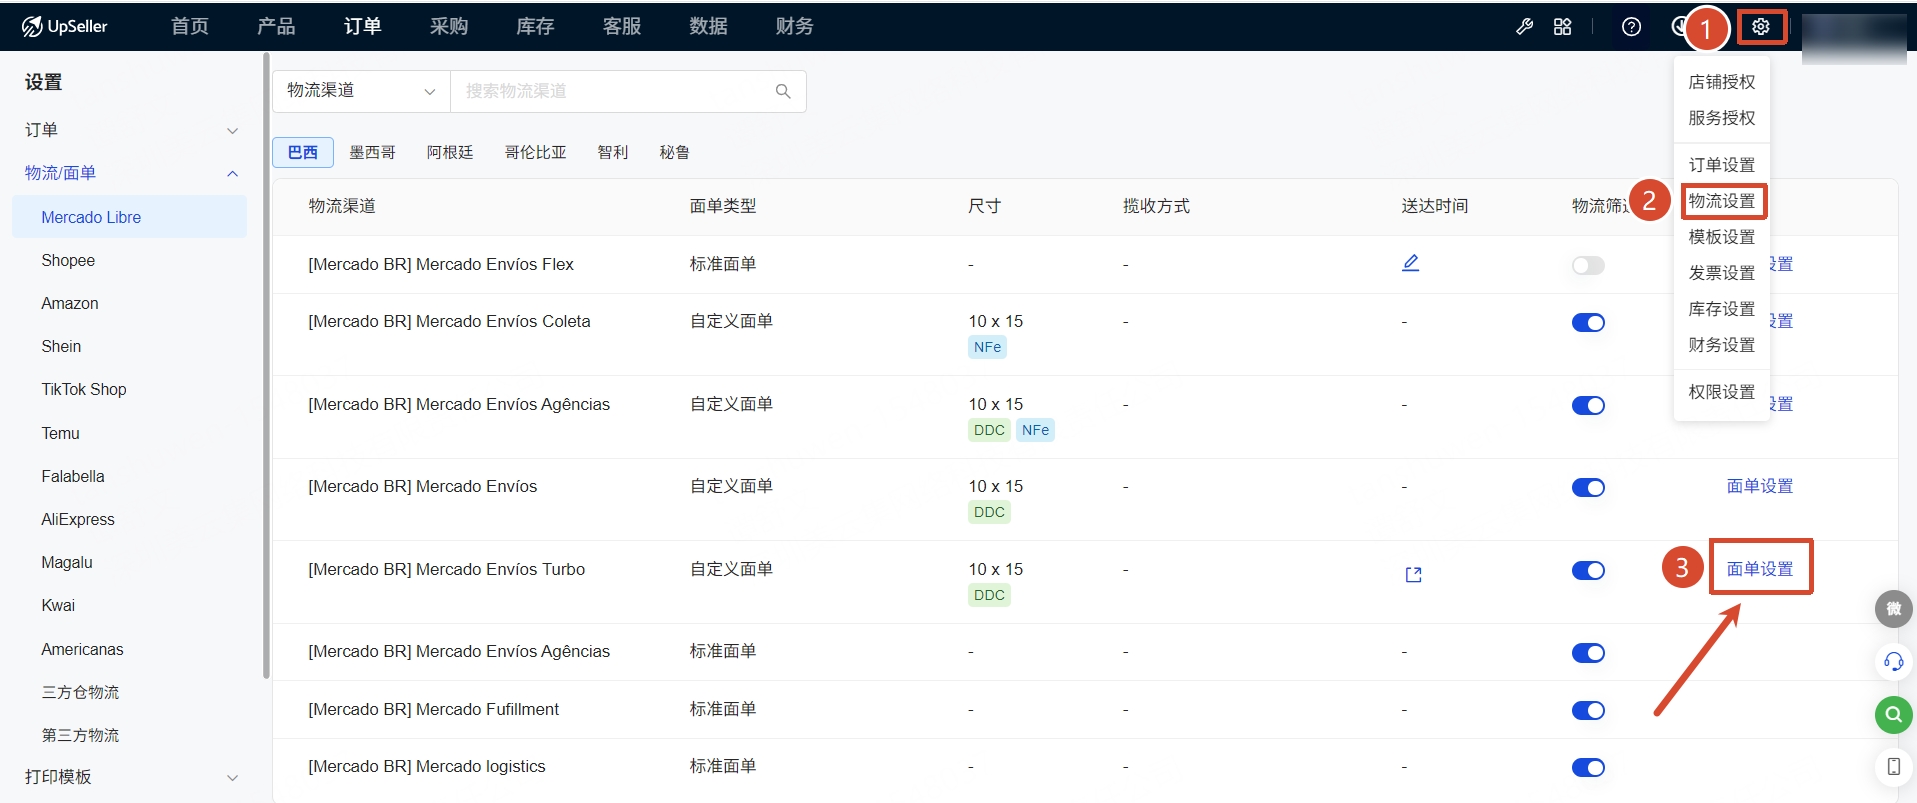Toggle Envíos Agências 标准面单 switch
Viewport: 1917px width, 803px height.
pos(1588,653)
